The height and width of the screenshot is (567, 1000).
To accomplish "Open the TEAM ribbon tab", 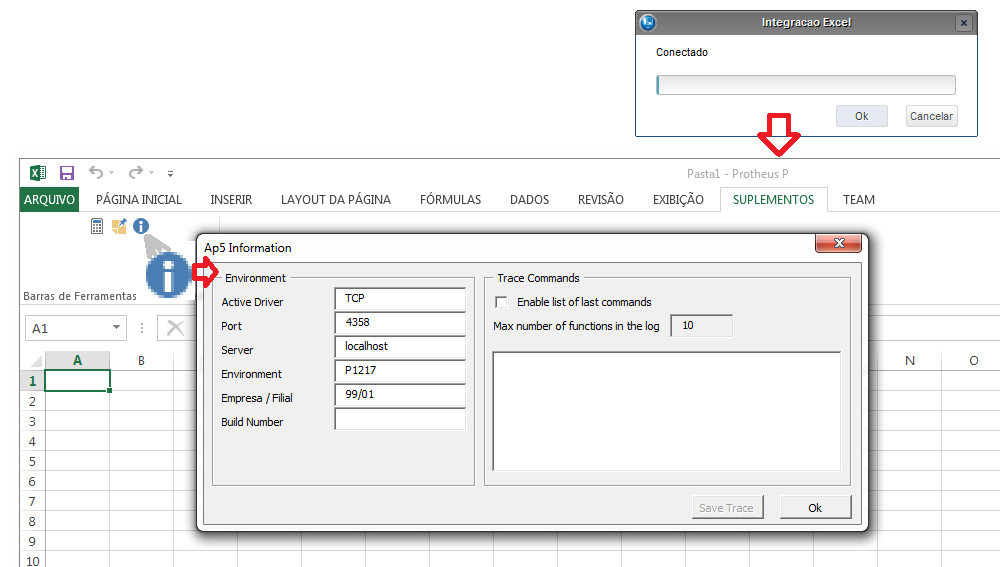I will pyautogui.click(x=859, y=200).
